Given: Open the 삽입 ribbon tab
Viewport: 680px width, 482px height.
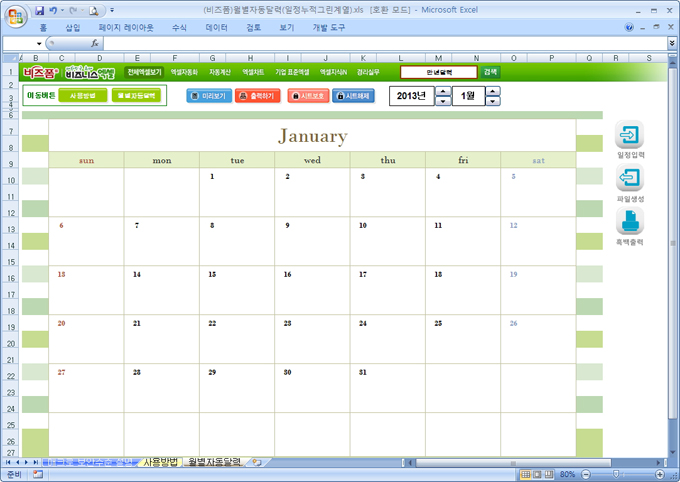Looking at the screenshot, I should (x=72, y=28).
